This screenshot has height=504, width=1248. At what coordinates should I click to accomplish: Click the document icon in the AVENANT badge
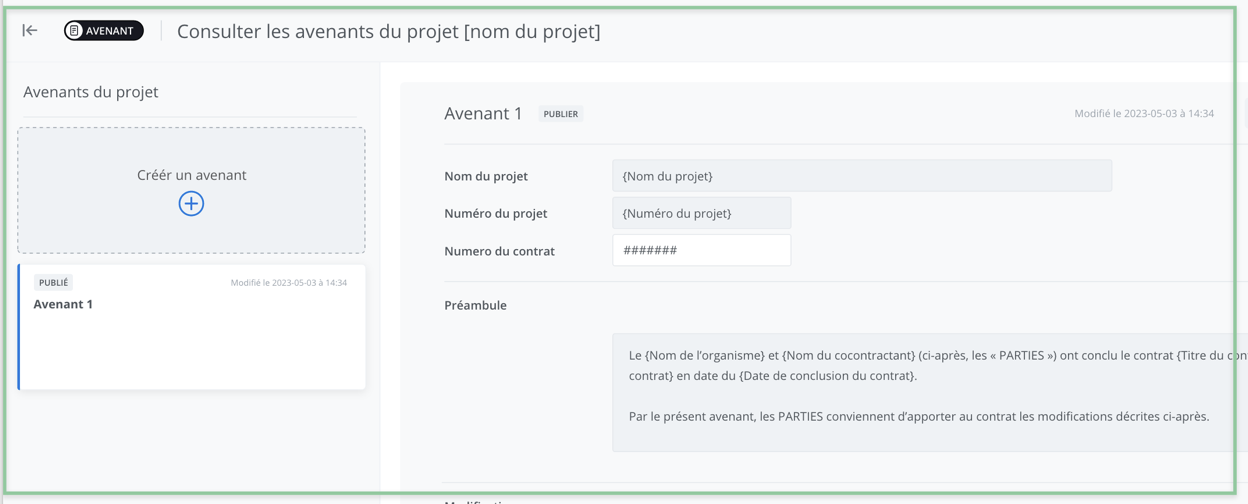pyautogui.click(x=75, y=31)
